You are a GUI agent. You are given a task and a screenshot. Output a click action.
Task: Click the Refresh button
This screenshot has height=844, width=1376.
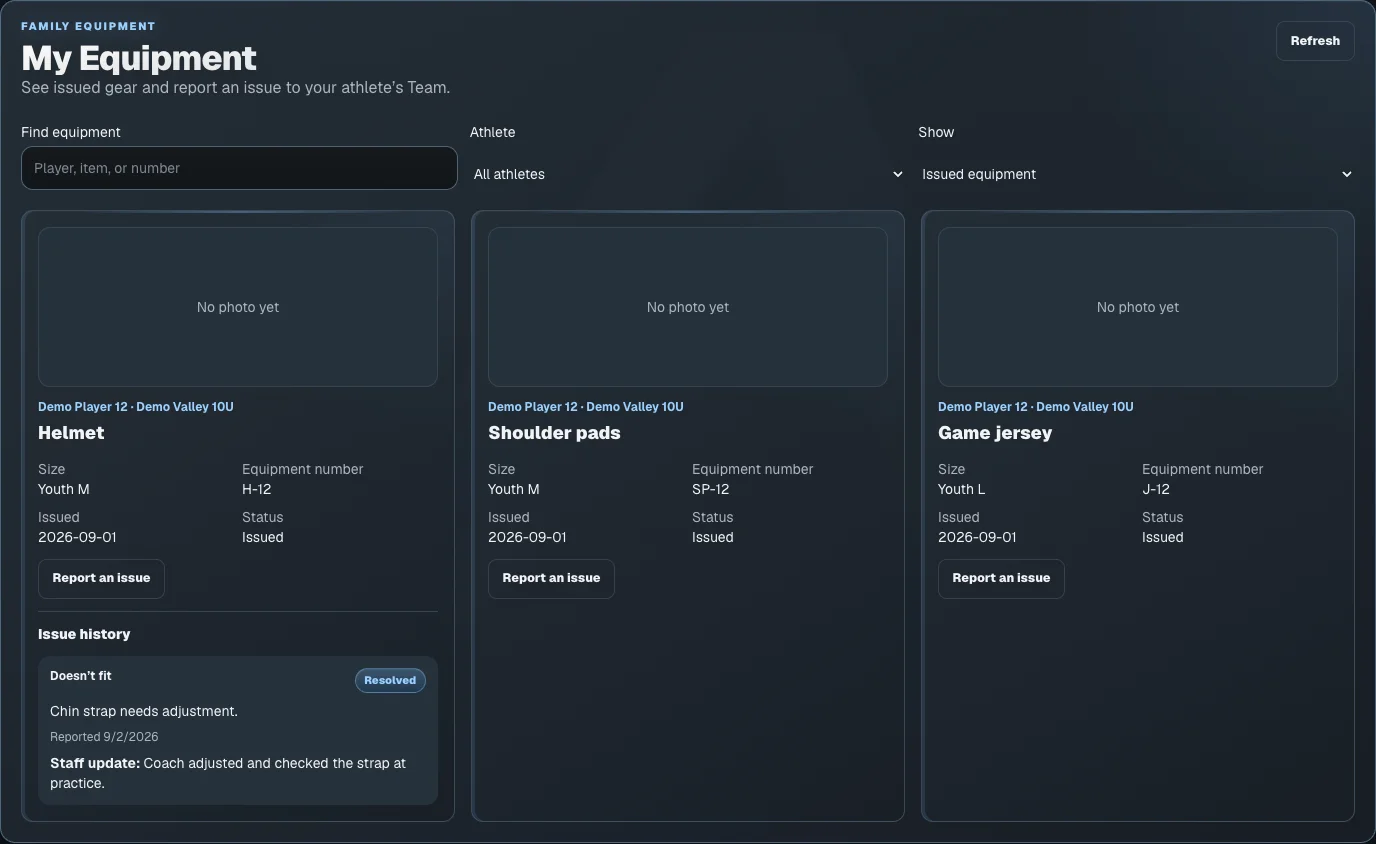1315,41
